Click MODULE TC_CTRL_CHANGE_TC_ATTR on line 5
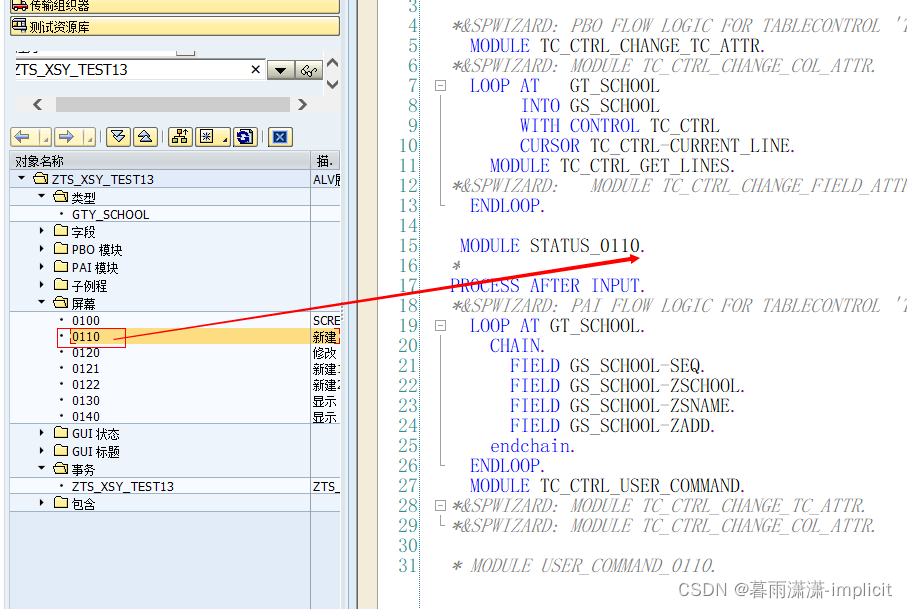The width and height of the screenshot is (907, 609). [617, 46]
